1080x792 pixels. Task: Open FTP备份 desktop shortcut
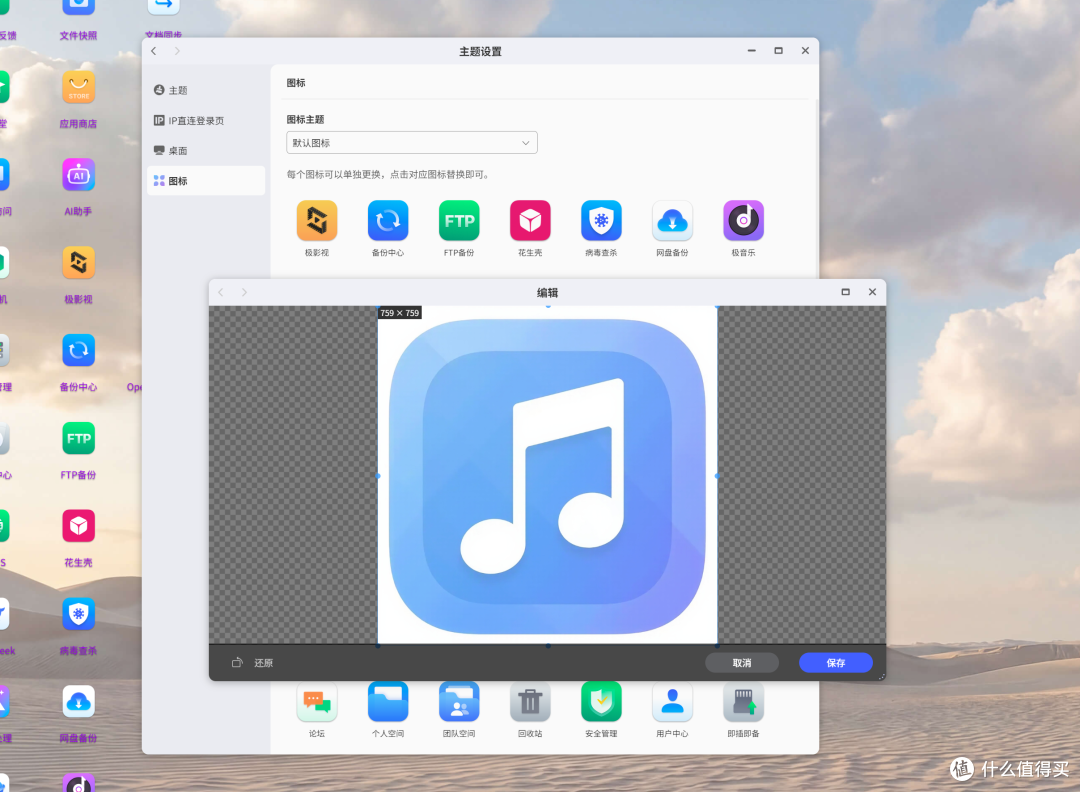[79, 438]
